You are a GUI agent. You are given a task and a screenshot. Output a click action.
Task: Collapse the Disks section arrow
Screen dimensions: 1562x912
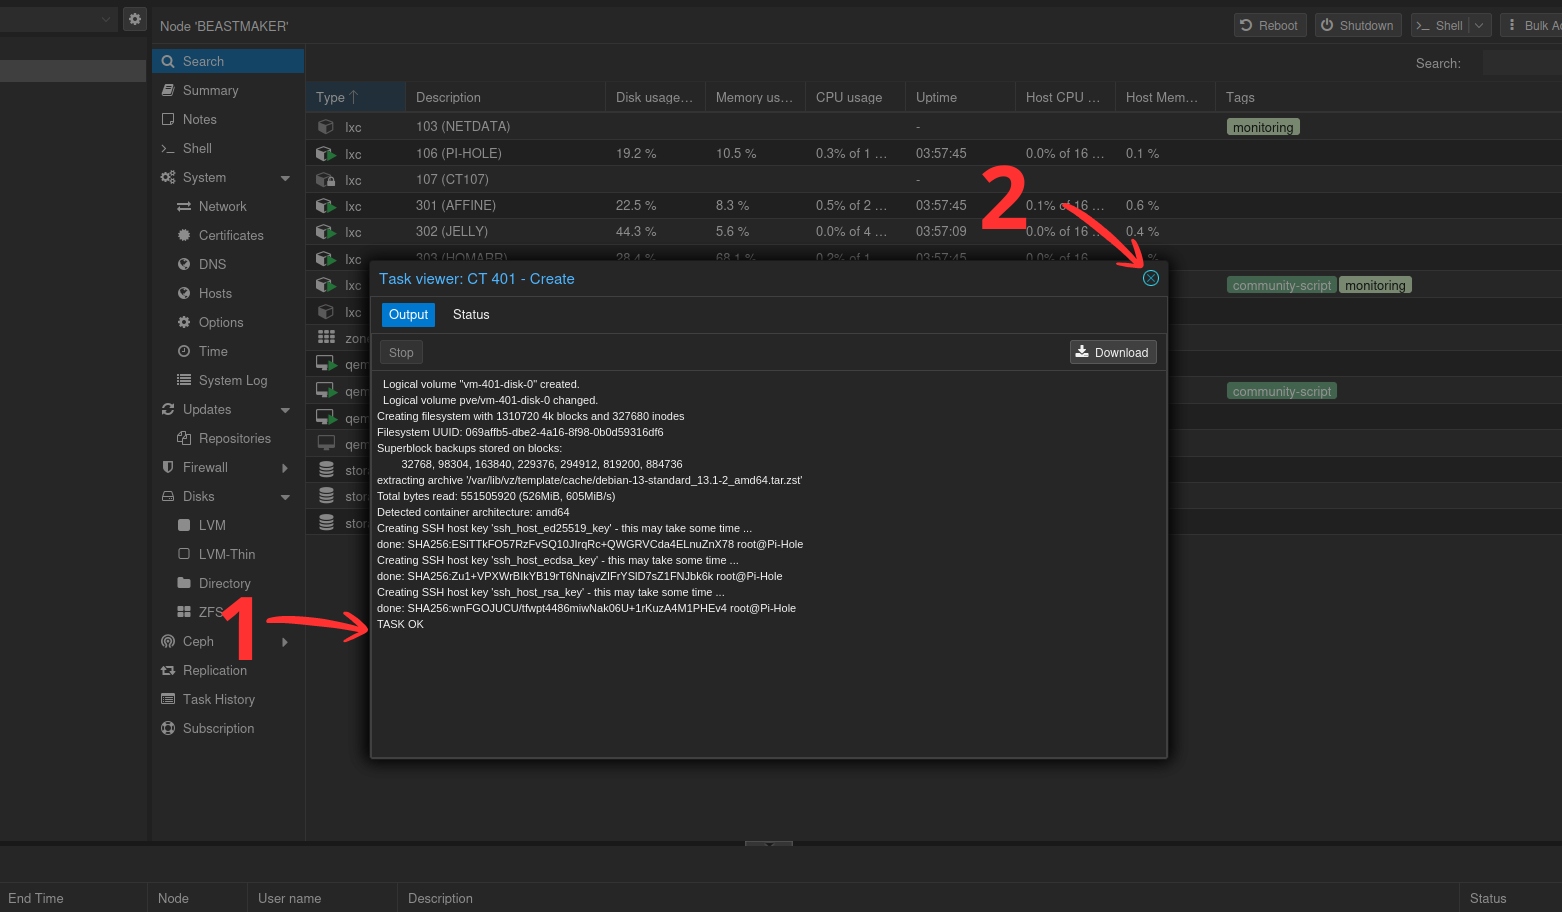point(285,497)
